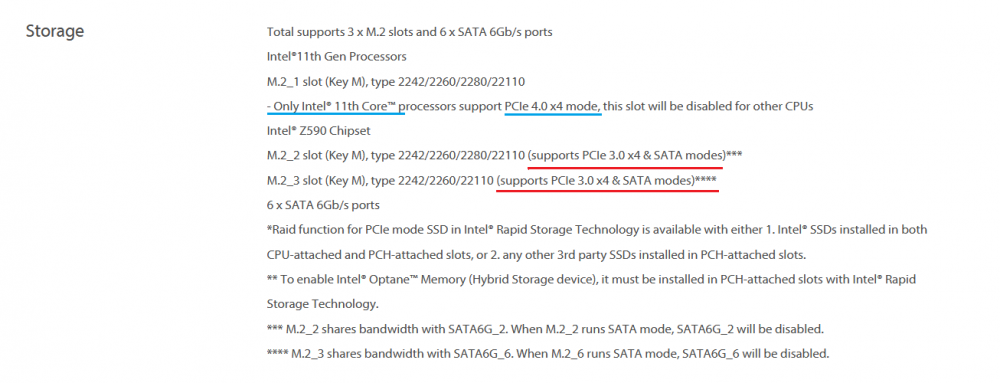Click "M.2_2 slot (Key M), type 2242/2260/2280/22110"
The image size is (1000, 383).
click(x=396, y=155)
